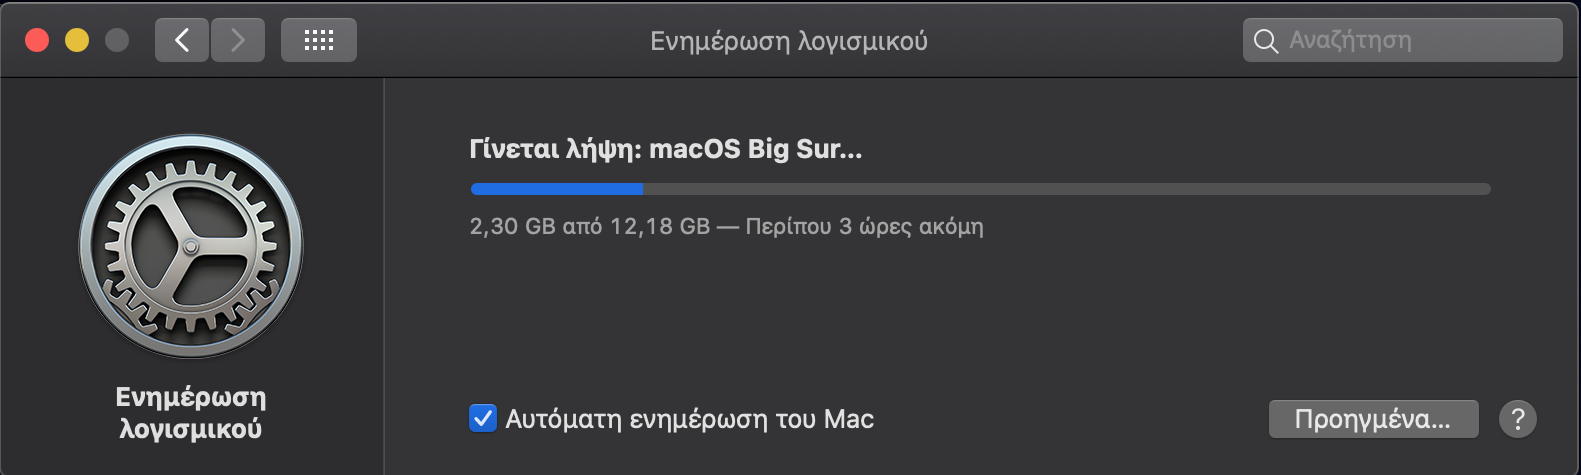The image size is (1581, 475).
Task: Minimize the window with the yellow button
Action: coord(77,40)
